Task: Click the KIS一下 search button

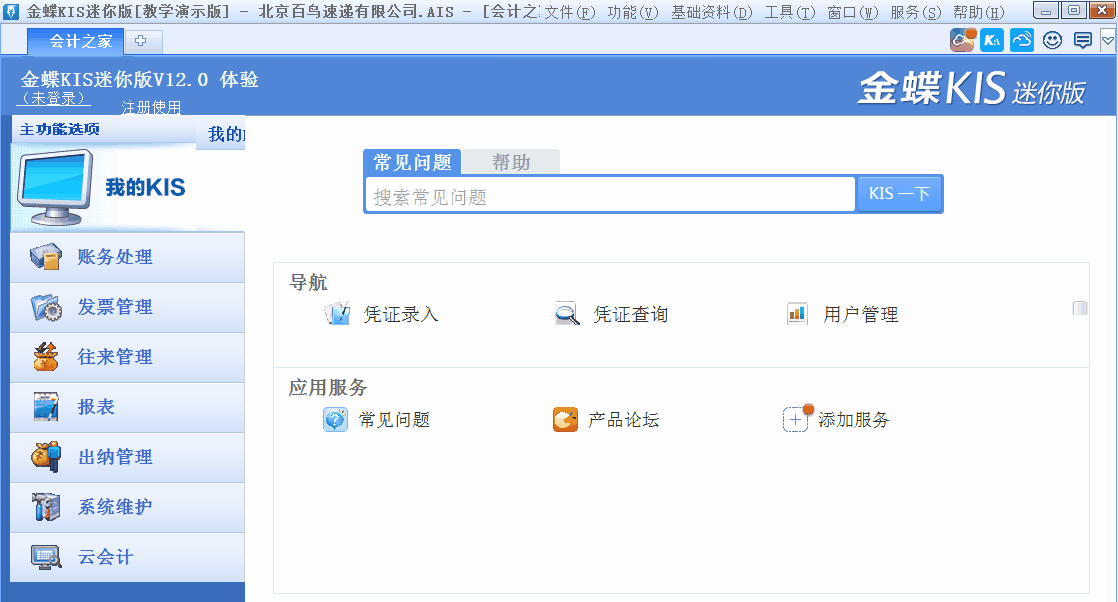Action: pos(898,193)
